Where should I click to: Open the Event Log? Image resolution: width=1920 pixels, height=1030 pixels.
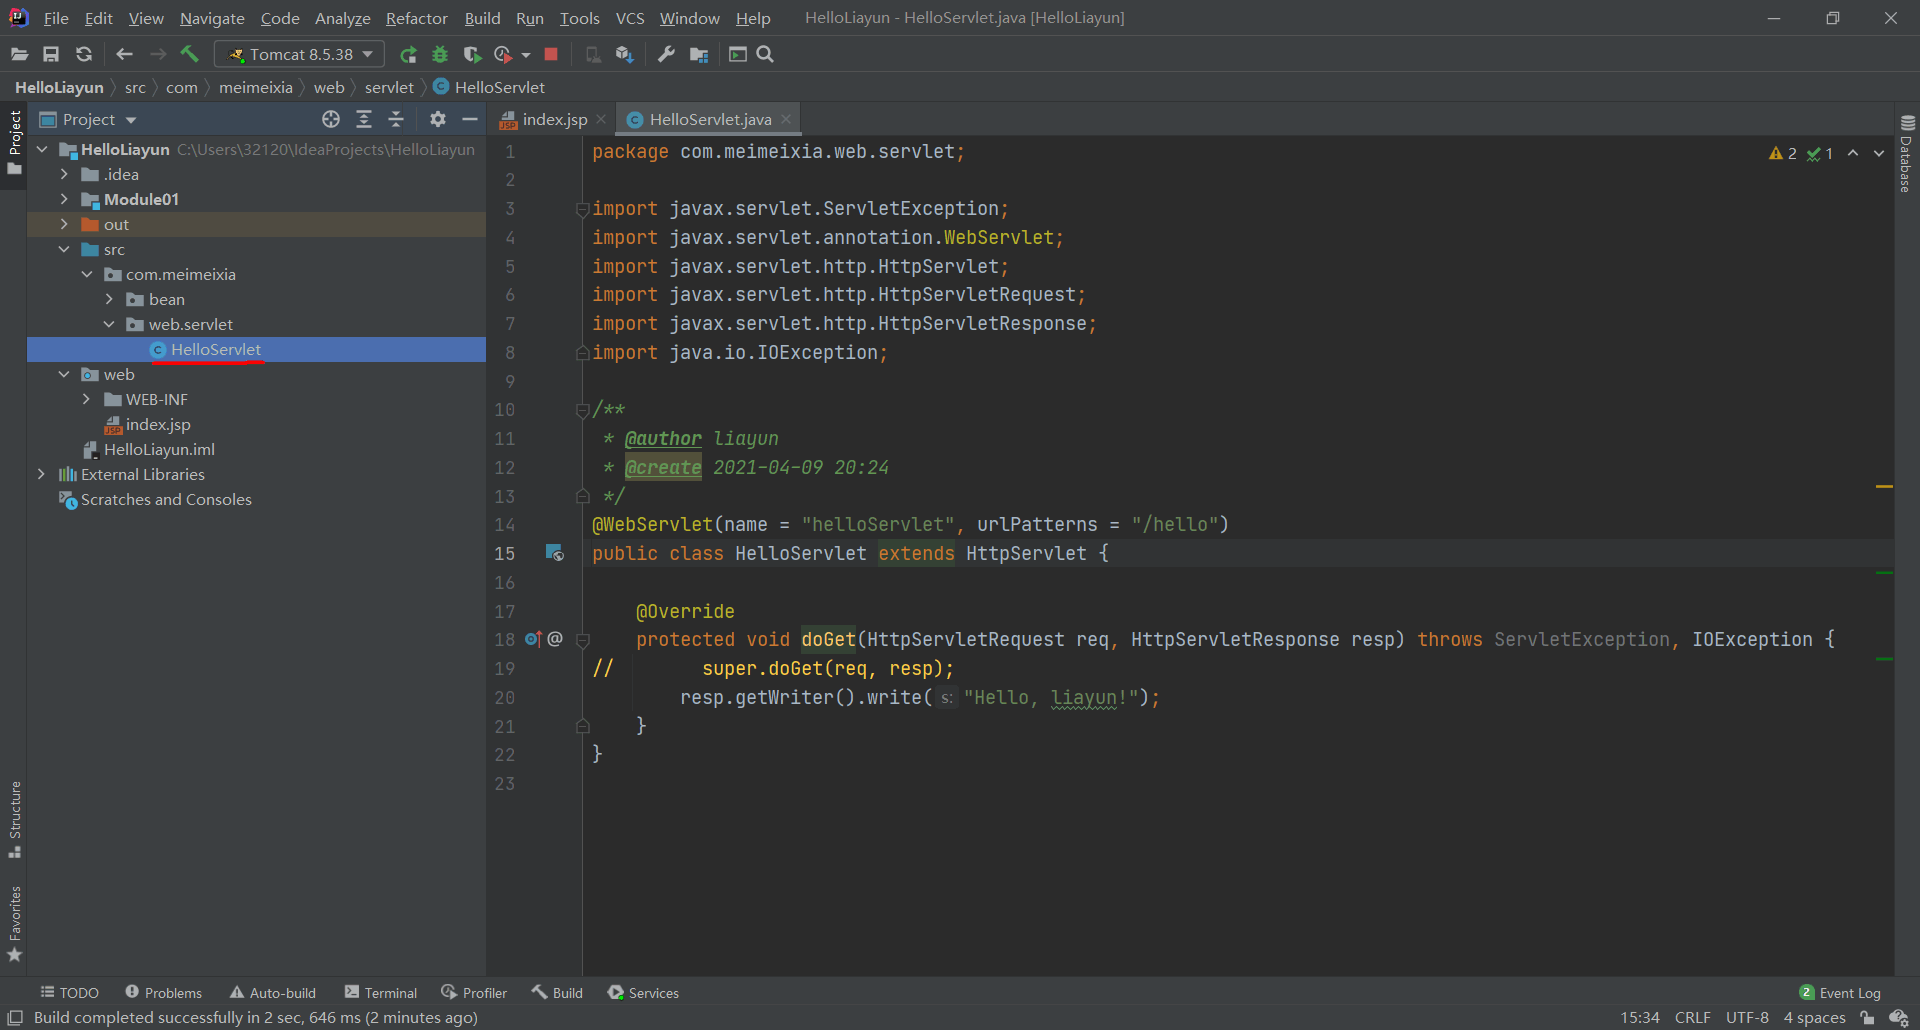pos(1840,992)
